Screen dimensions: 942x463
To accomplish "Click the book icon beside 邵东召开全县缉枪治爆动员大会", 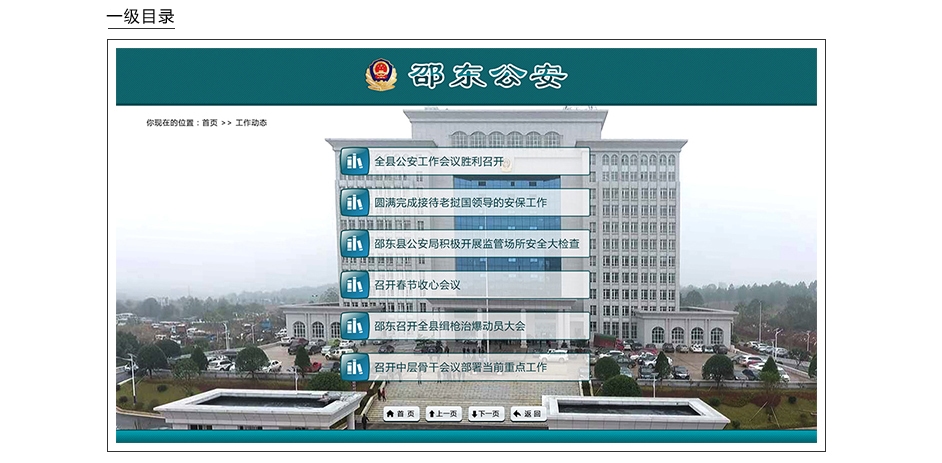I will [354, 326].
